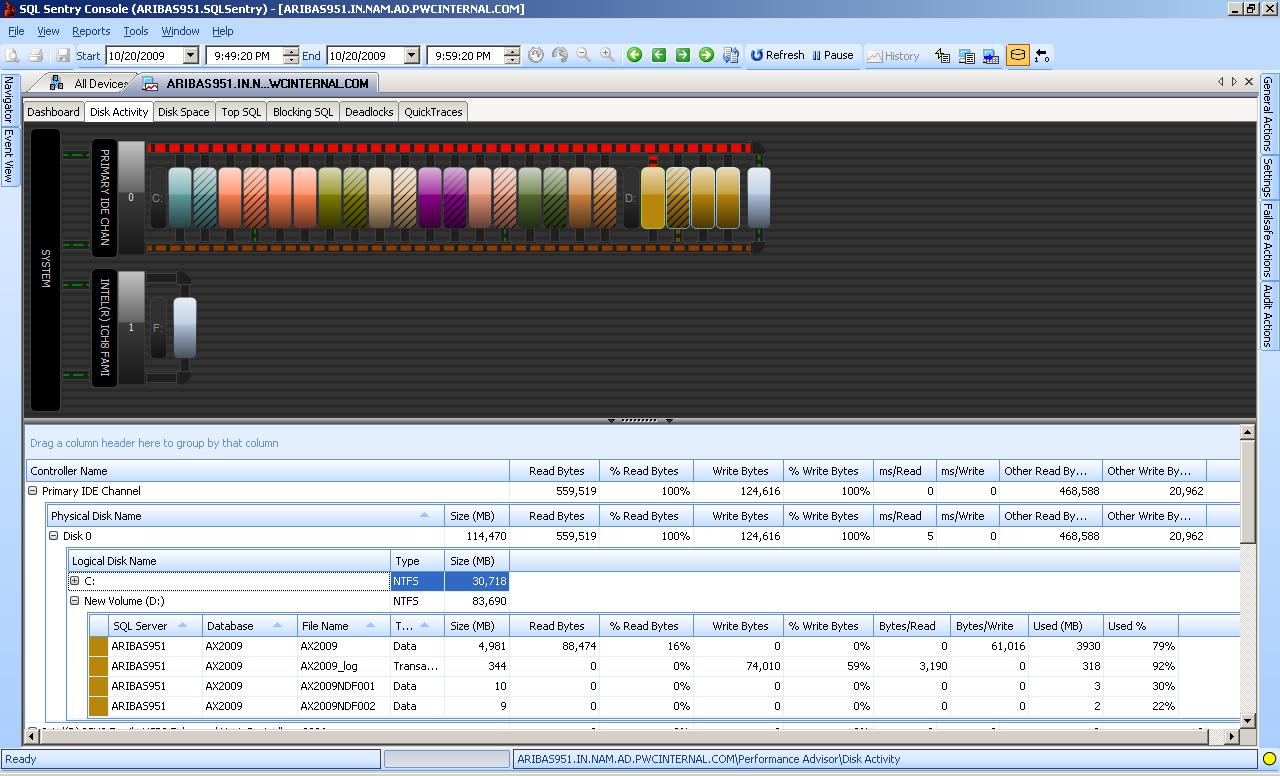This screenshot has height=776, width=1280.
Task: Collapse the Disk 0 row
Action: click(54, 536)
